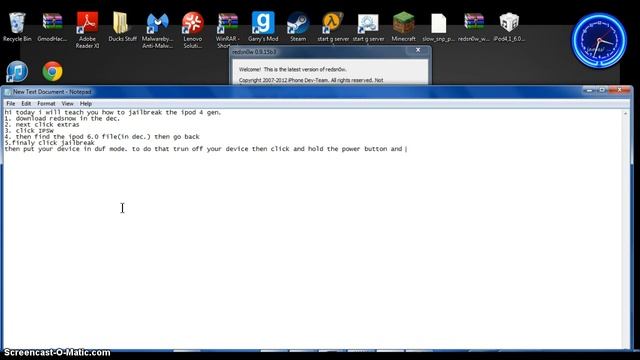The width and height of the screenshot is (640, 360).
Task: Launch Garry's Mod from desktop
Action: 263,27
